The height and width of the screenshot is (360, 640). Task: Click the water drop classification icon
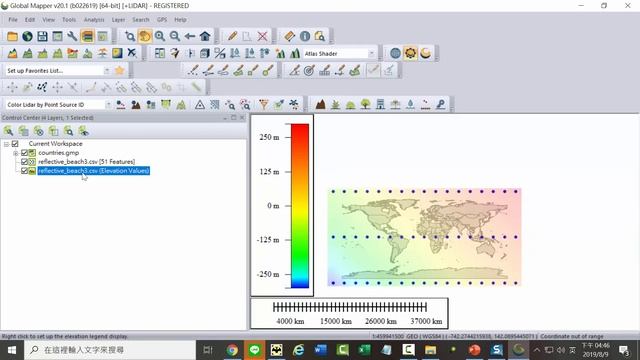click(x=410, y=105)
